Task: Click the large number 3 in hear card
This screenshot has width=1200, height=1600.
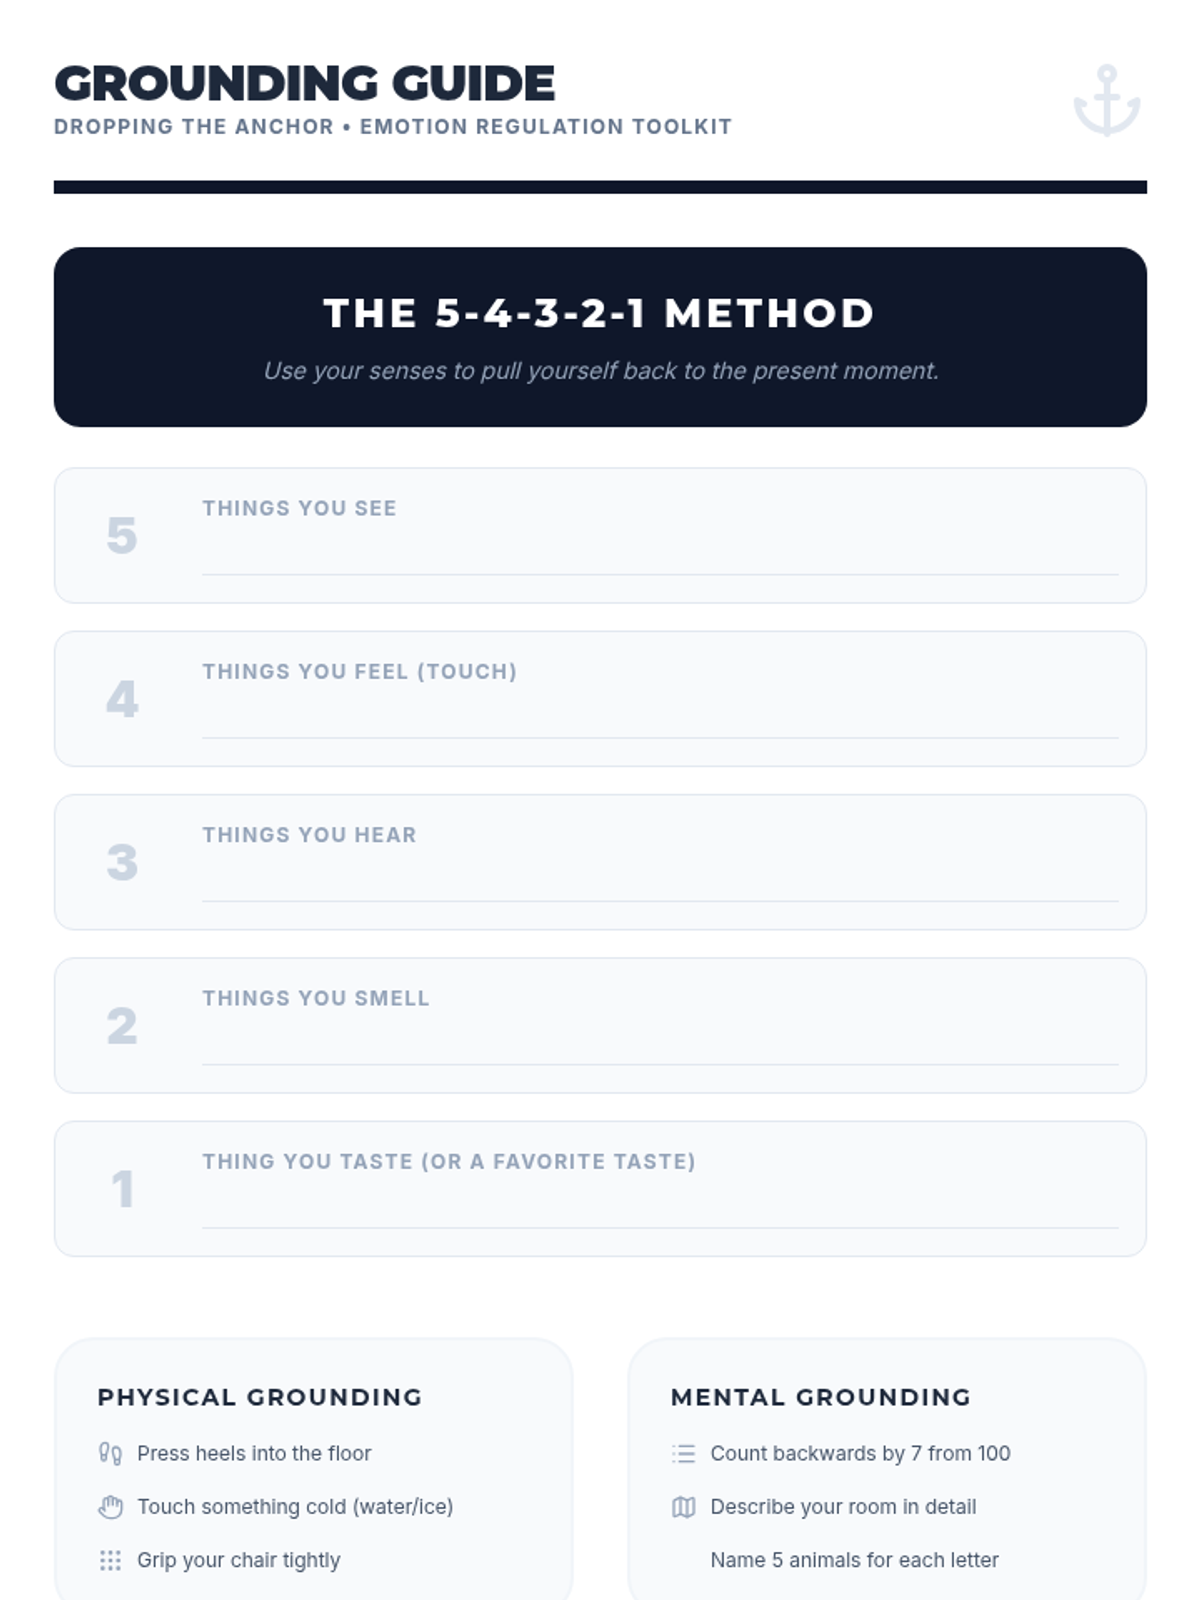Action: click(x=122, y=862)
